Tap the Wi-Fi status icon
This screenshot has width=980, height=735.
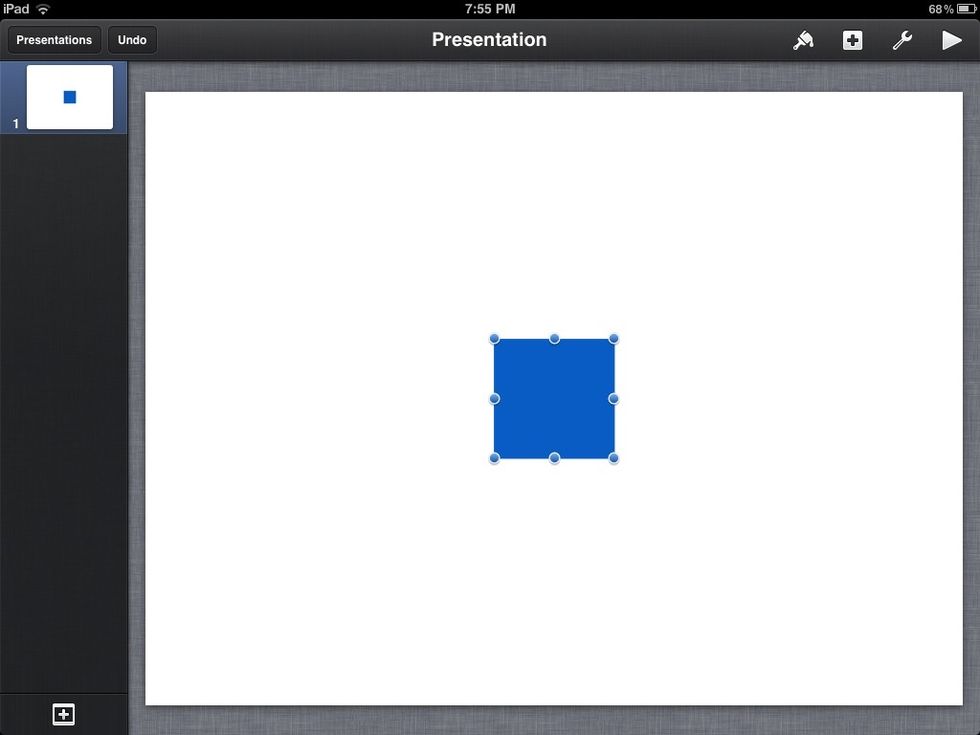coord(43,9)
